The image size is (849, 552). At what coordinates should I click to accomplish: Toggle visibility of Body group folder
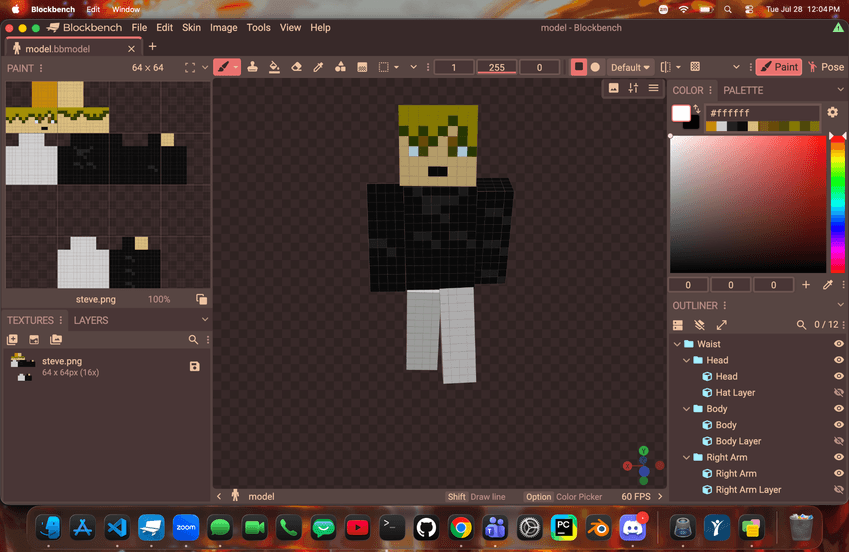pos(839,408)
